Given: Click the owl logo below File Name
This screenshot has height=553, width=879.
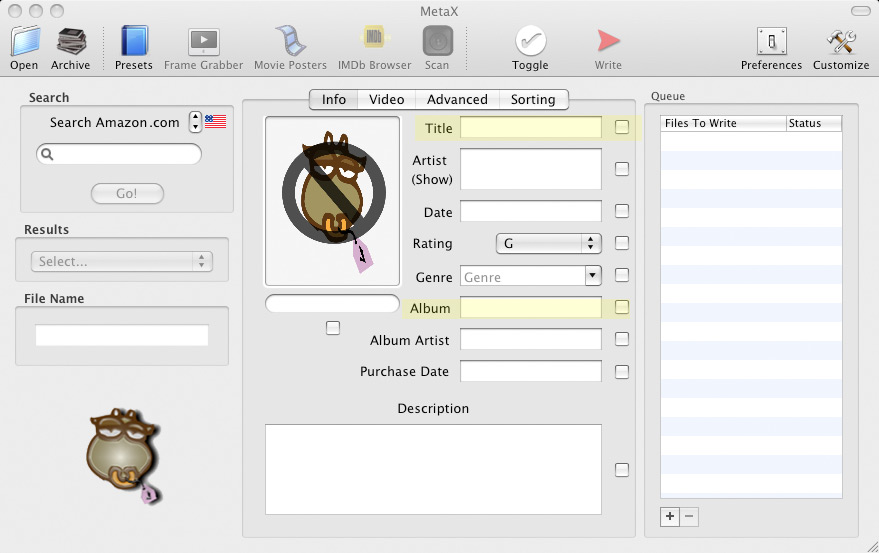Looking at the screenshot, I should (123, 455).
